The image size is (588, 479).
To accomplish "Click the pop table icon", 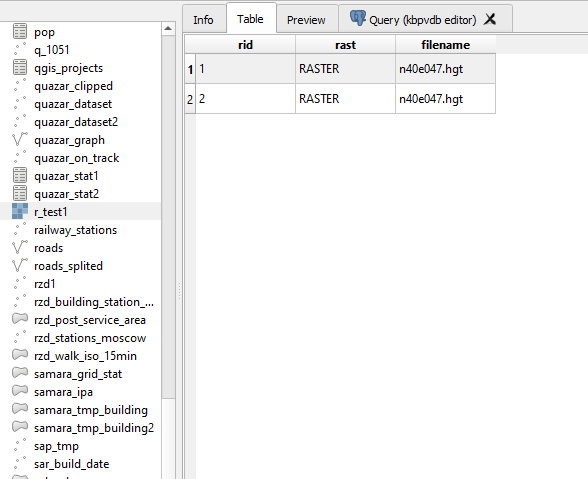I will 20,32.
